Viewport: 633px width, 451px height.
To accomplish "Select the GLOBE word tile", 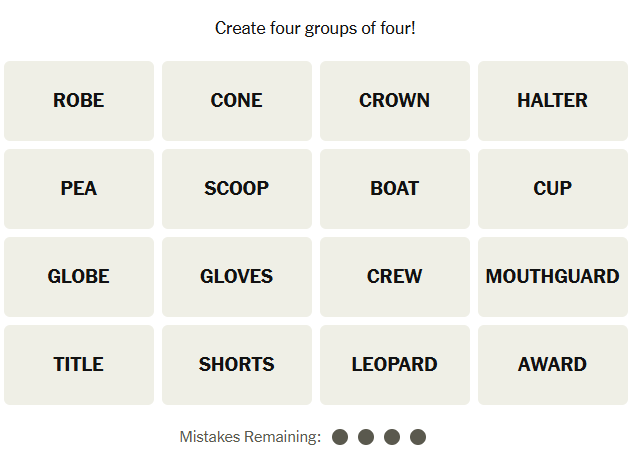I will pos(79,277).
